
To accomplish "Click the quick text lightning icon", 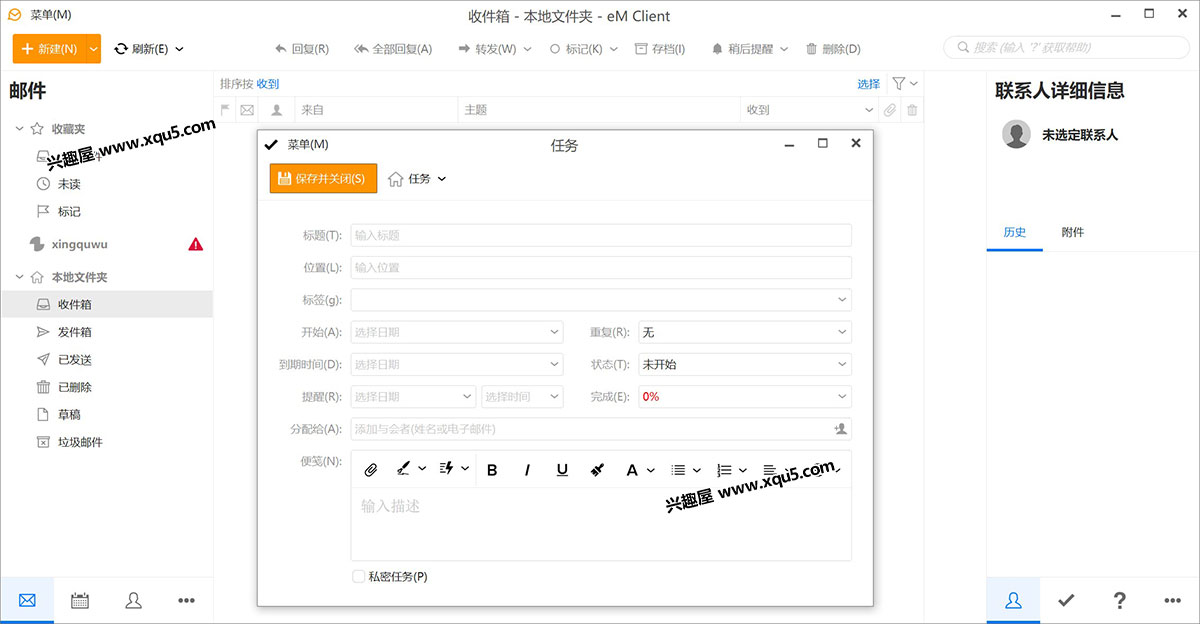I will tap(446, 469).
